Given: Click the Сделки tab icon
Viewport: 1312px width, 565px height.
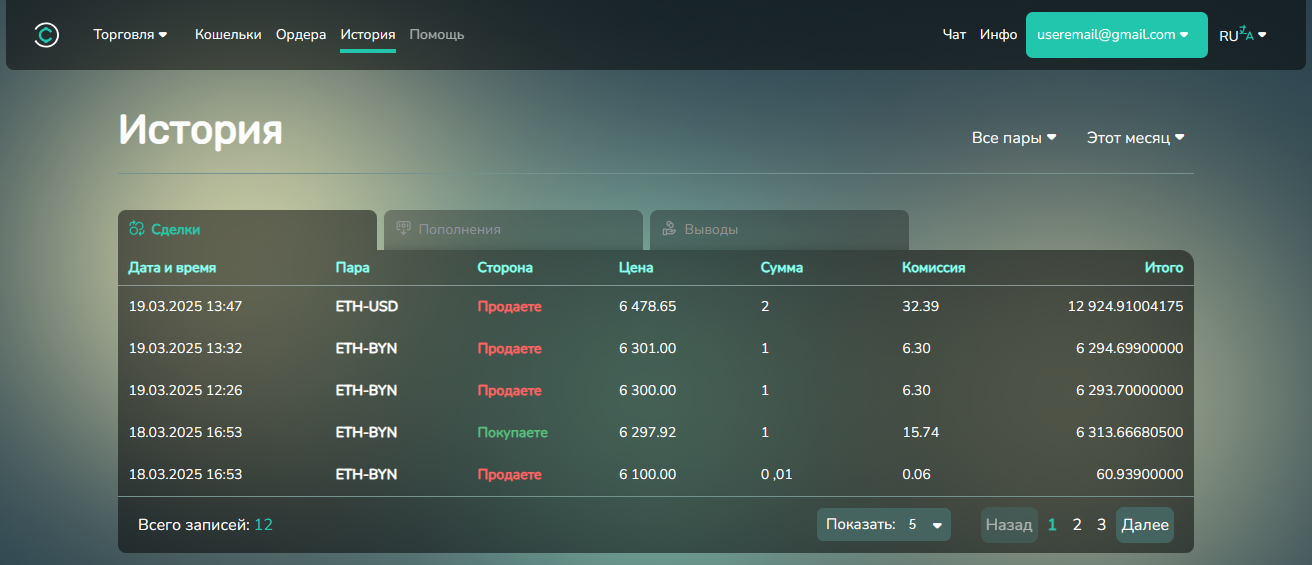Looking at the screenshot, I should (x=137, y=229).
